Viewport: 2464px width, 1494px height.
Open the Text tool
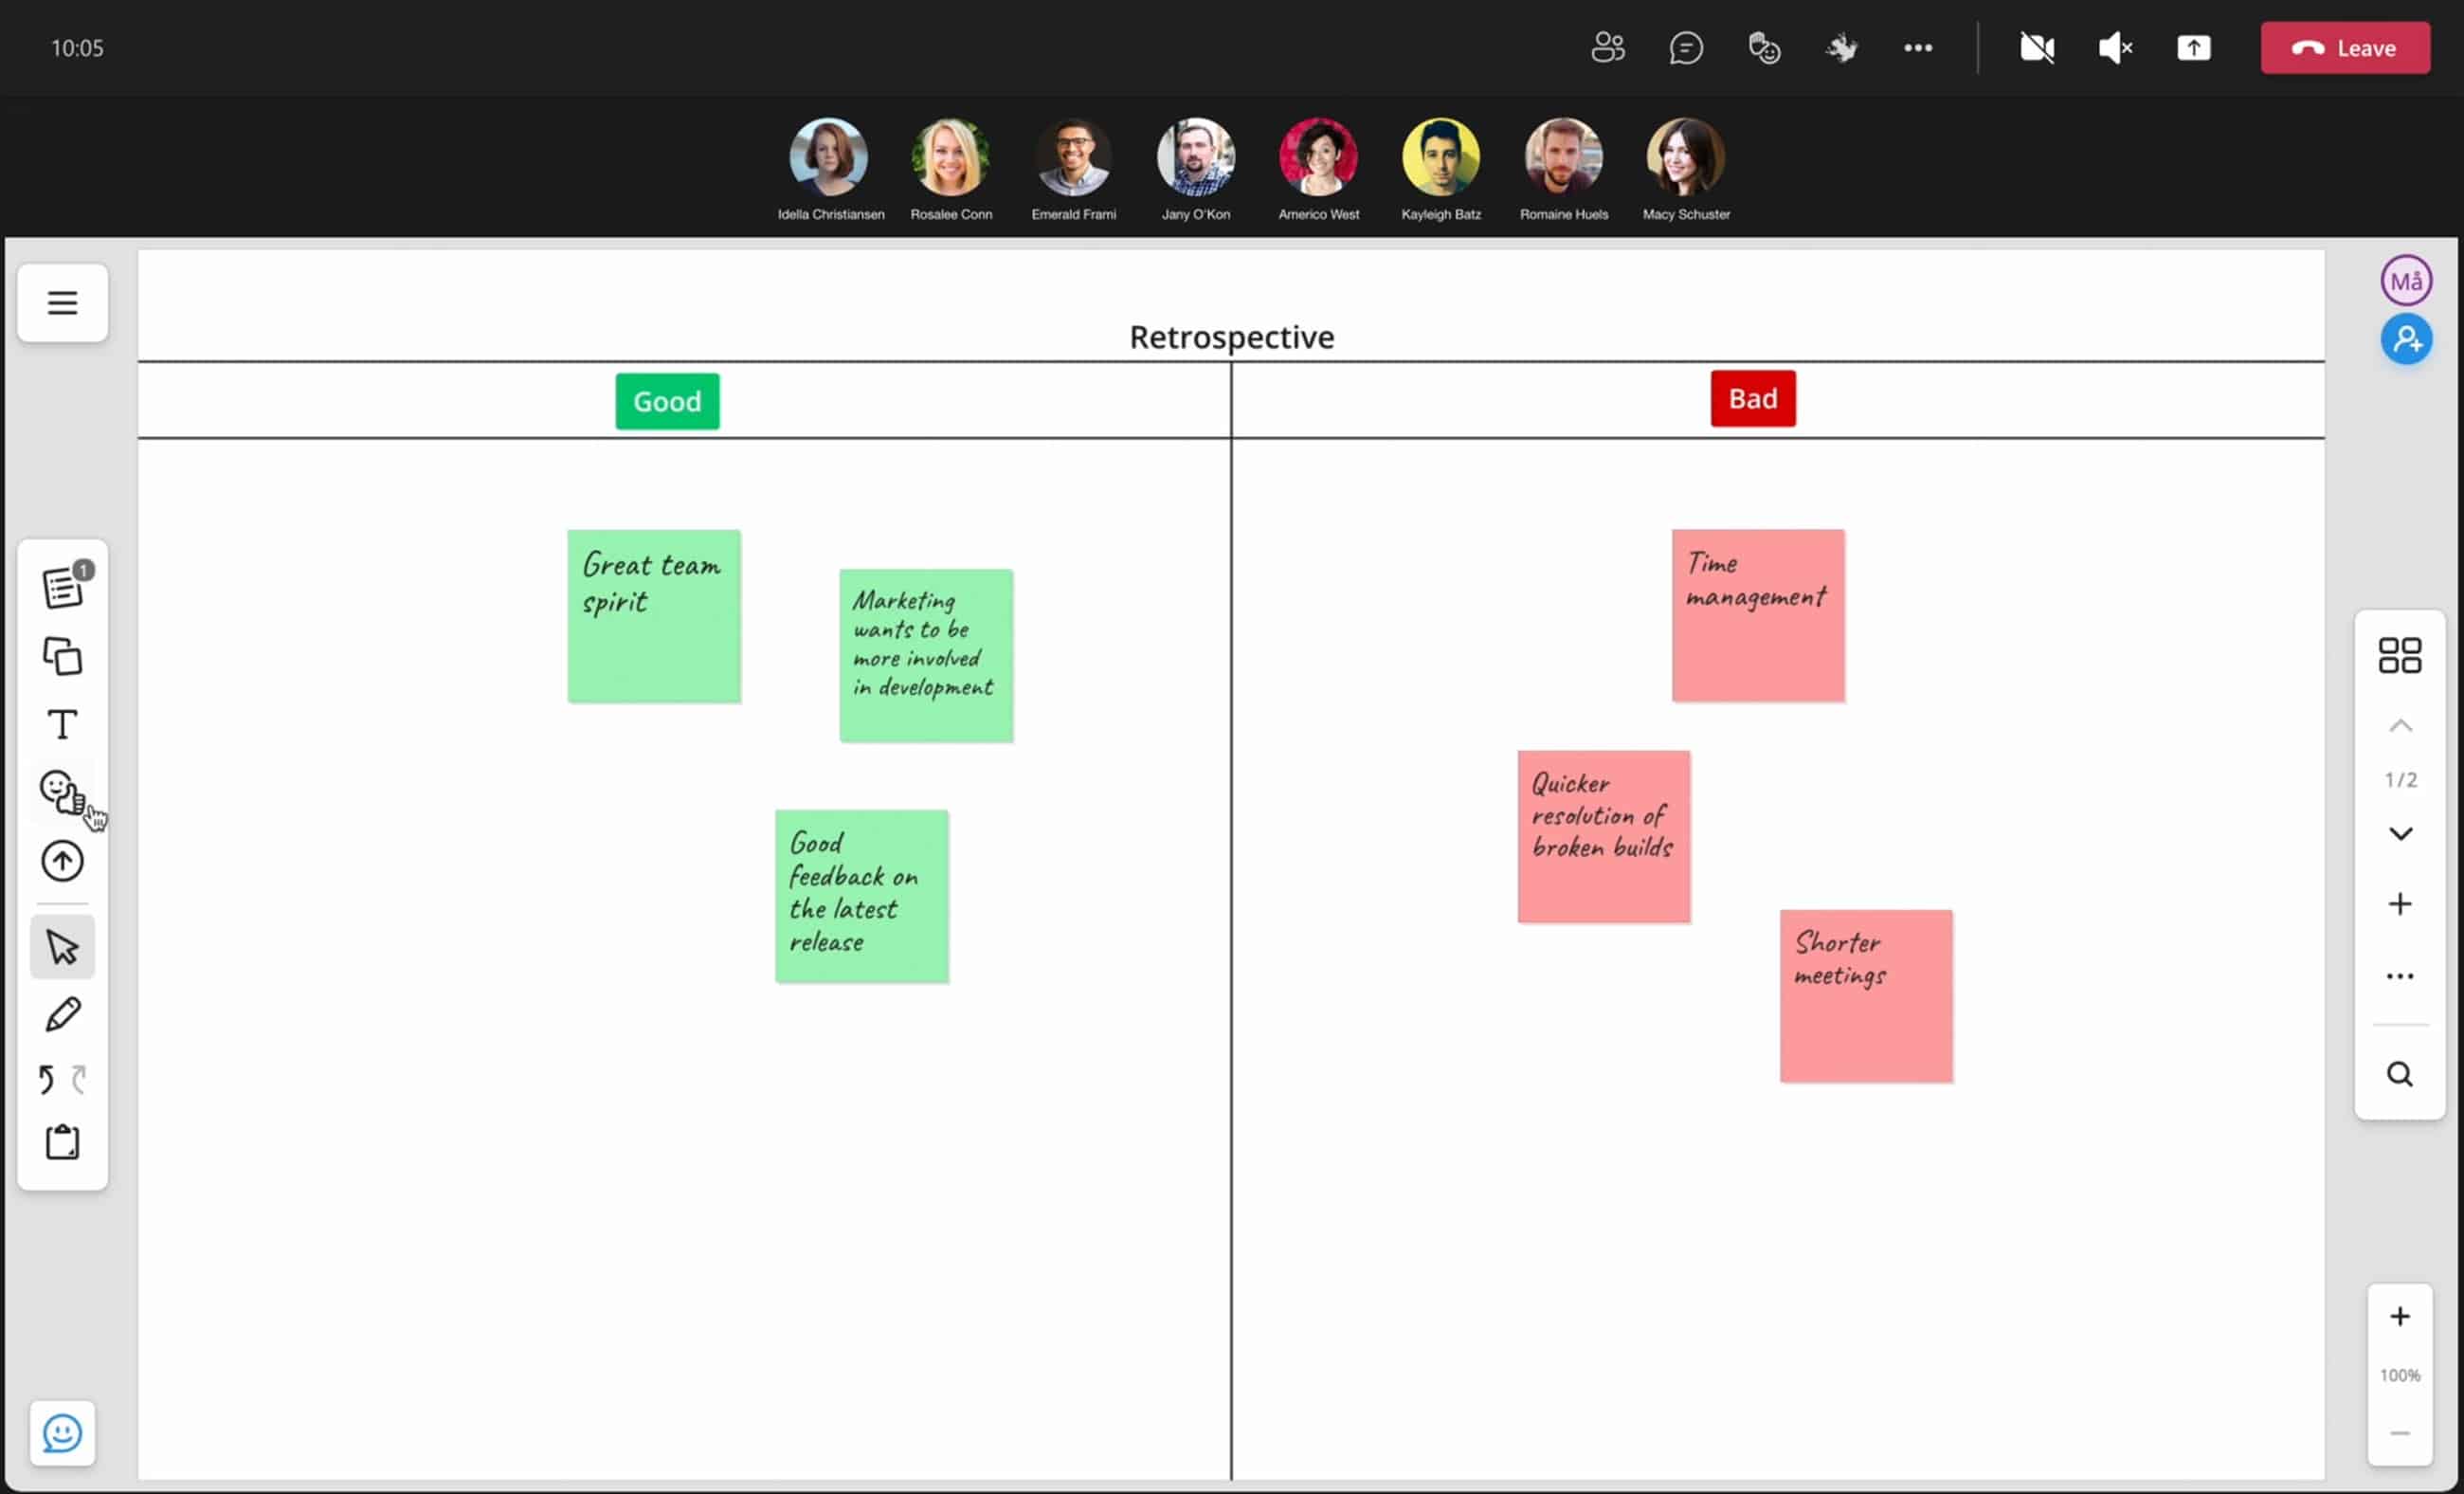coord(62,724)
